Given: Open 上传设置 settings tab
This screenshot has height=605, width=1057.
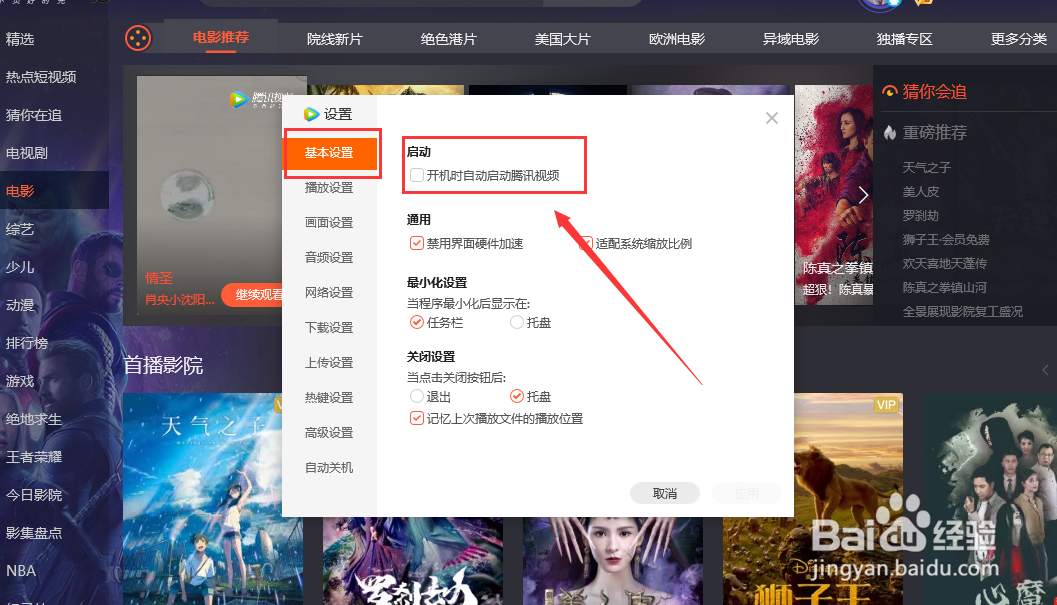Looking at the screenshot, I should point(329,363).
